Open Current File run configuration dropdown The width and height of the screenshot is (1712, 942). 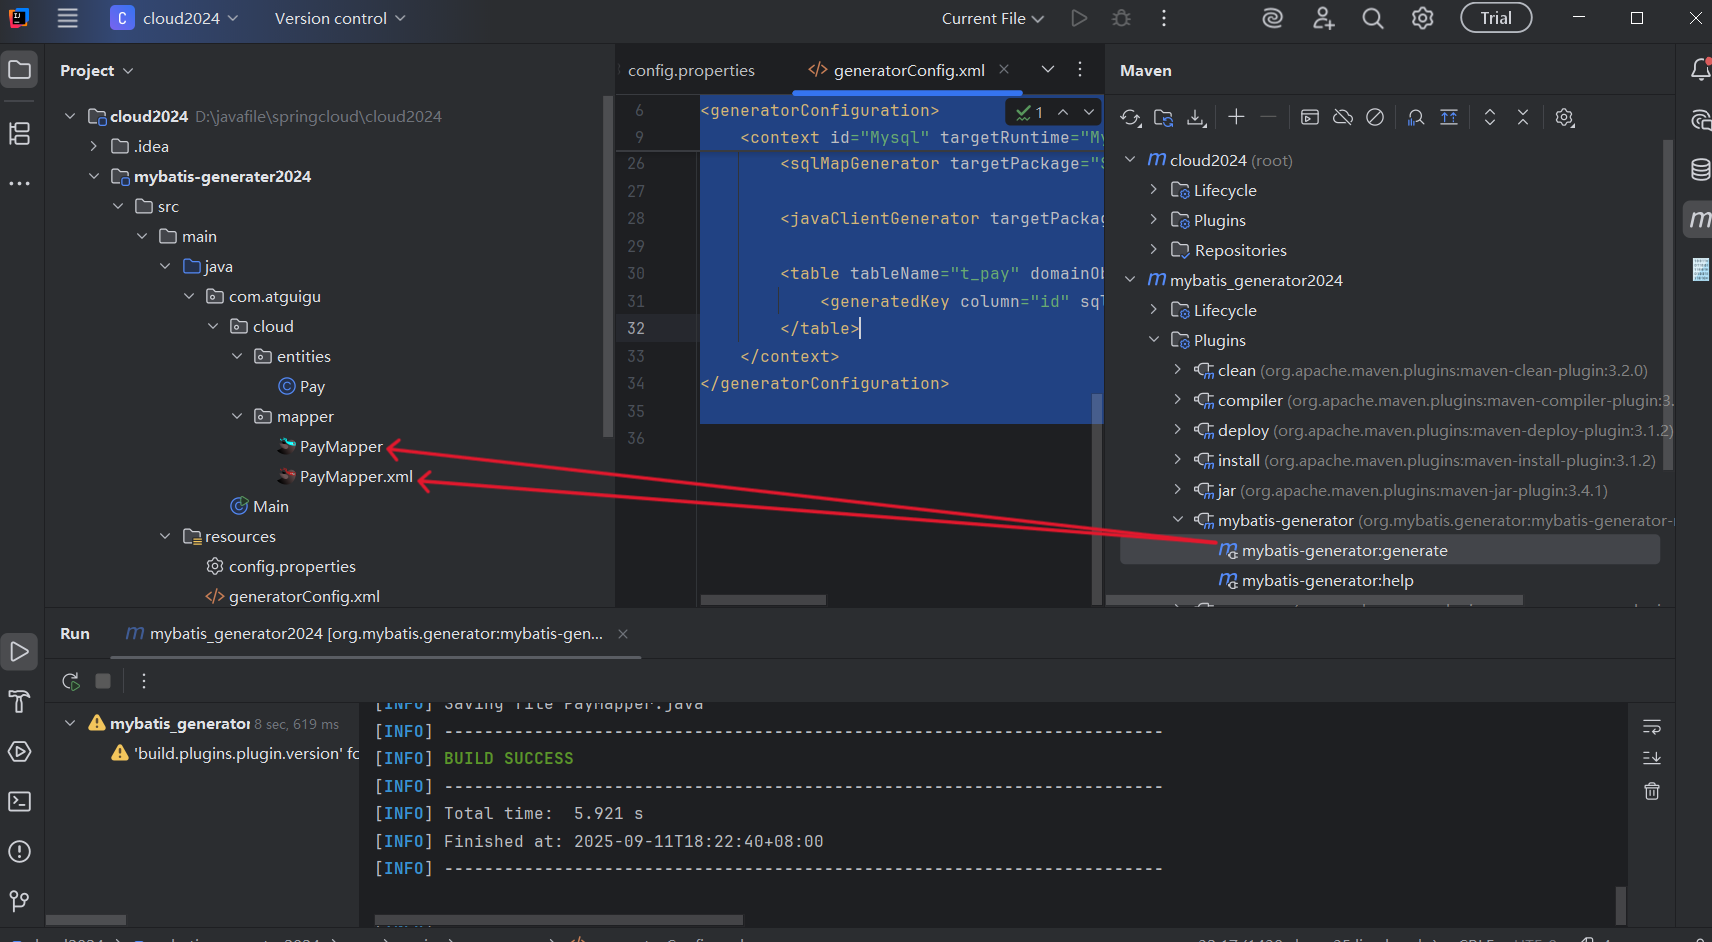[x=992, y=18]
